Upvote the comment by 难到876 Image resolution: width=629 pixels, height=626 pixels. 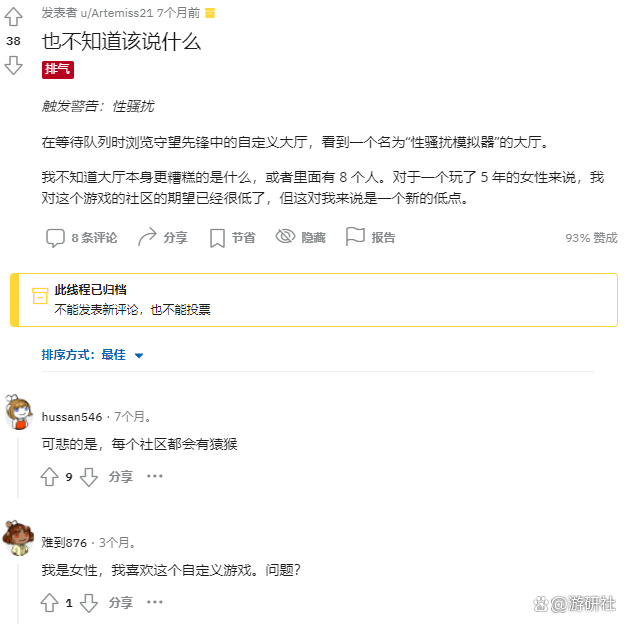[49, 603]
